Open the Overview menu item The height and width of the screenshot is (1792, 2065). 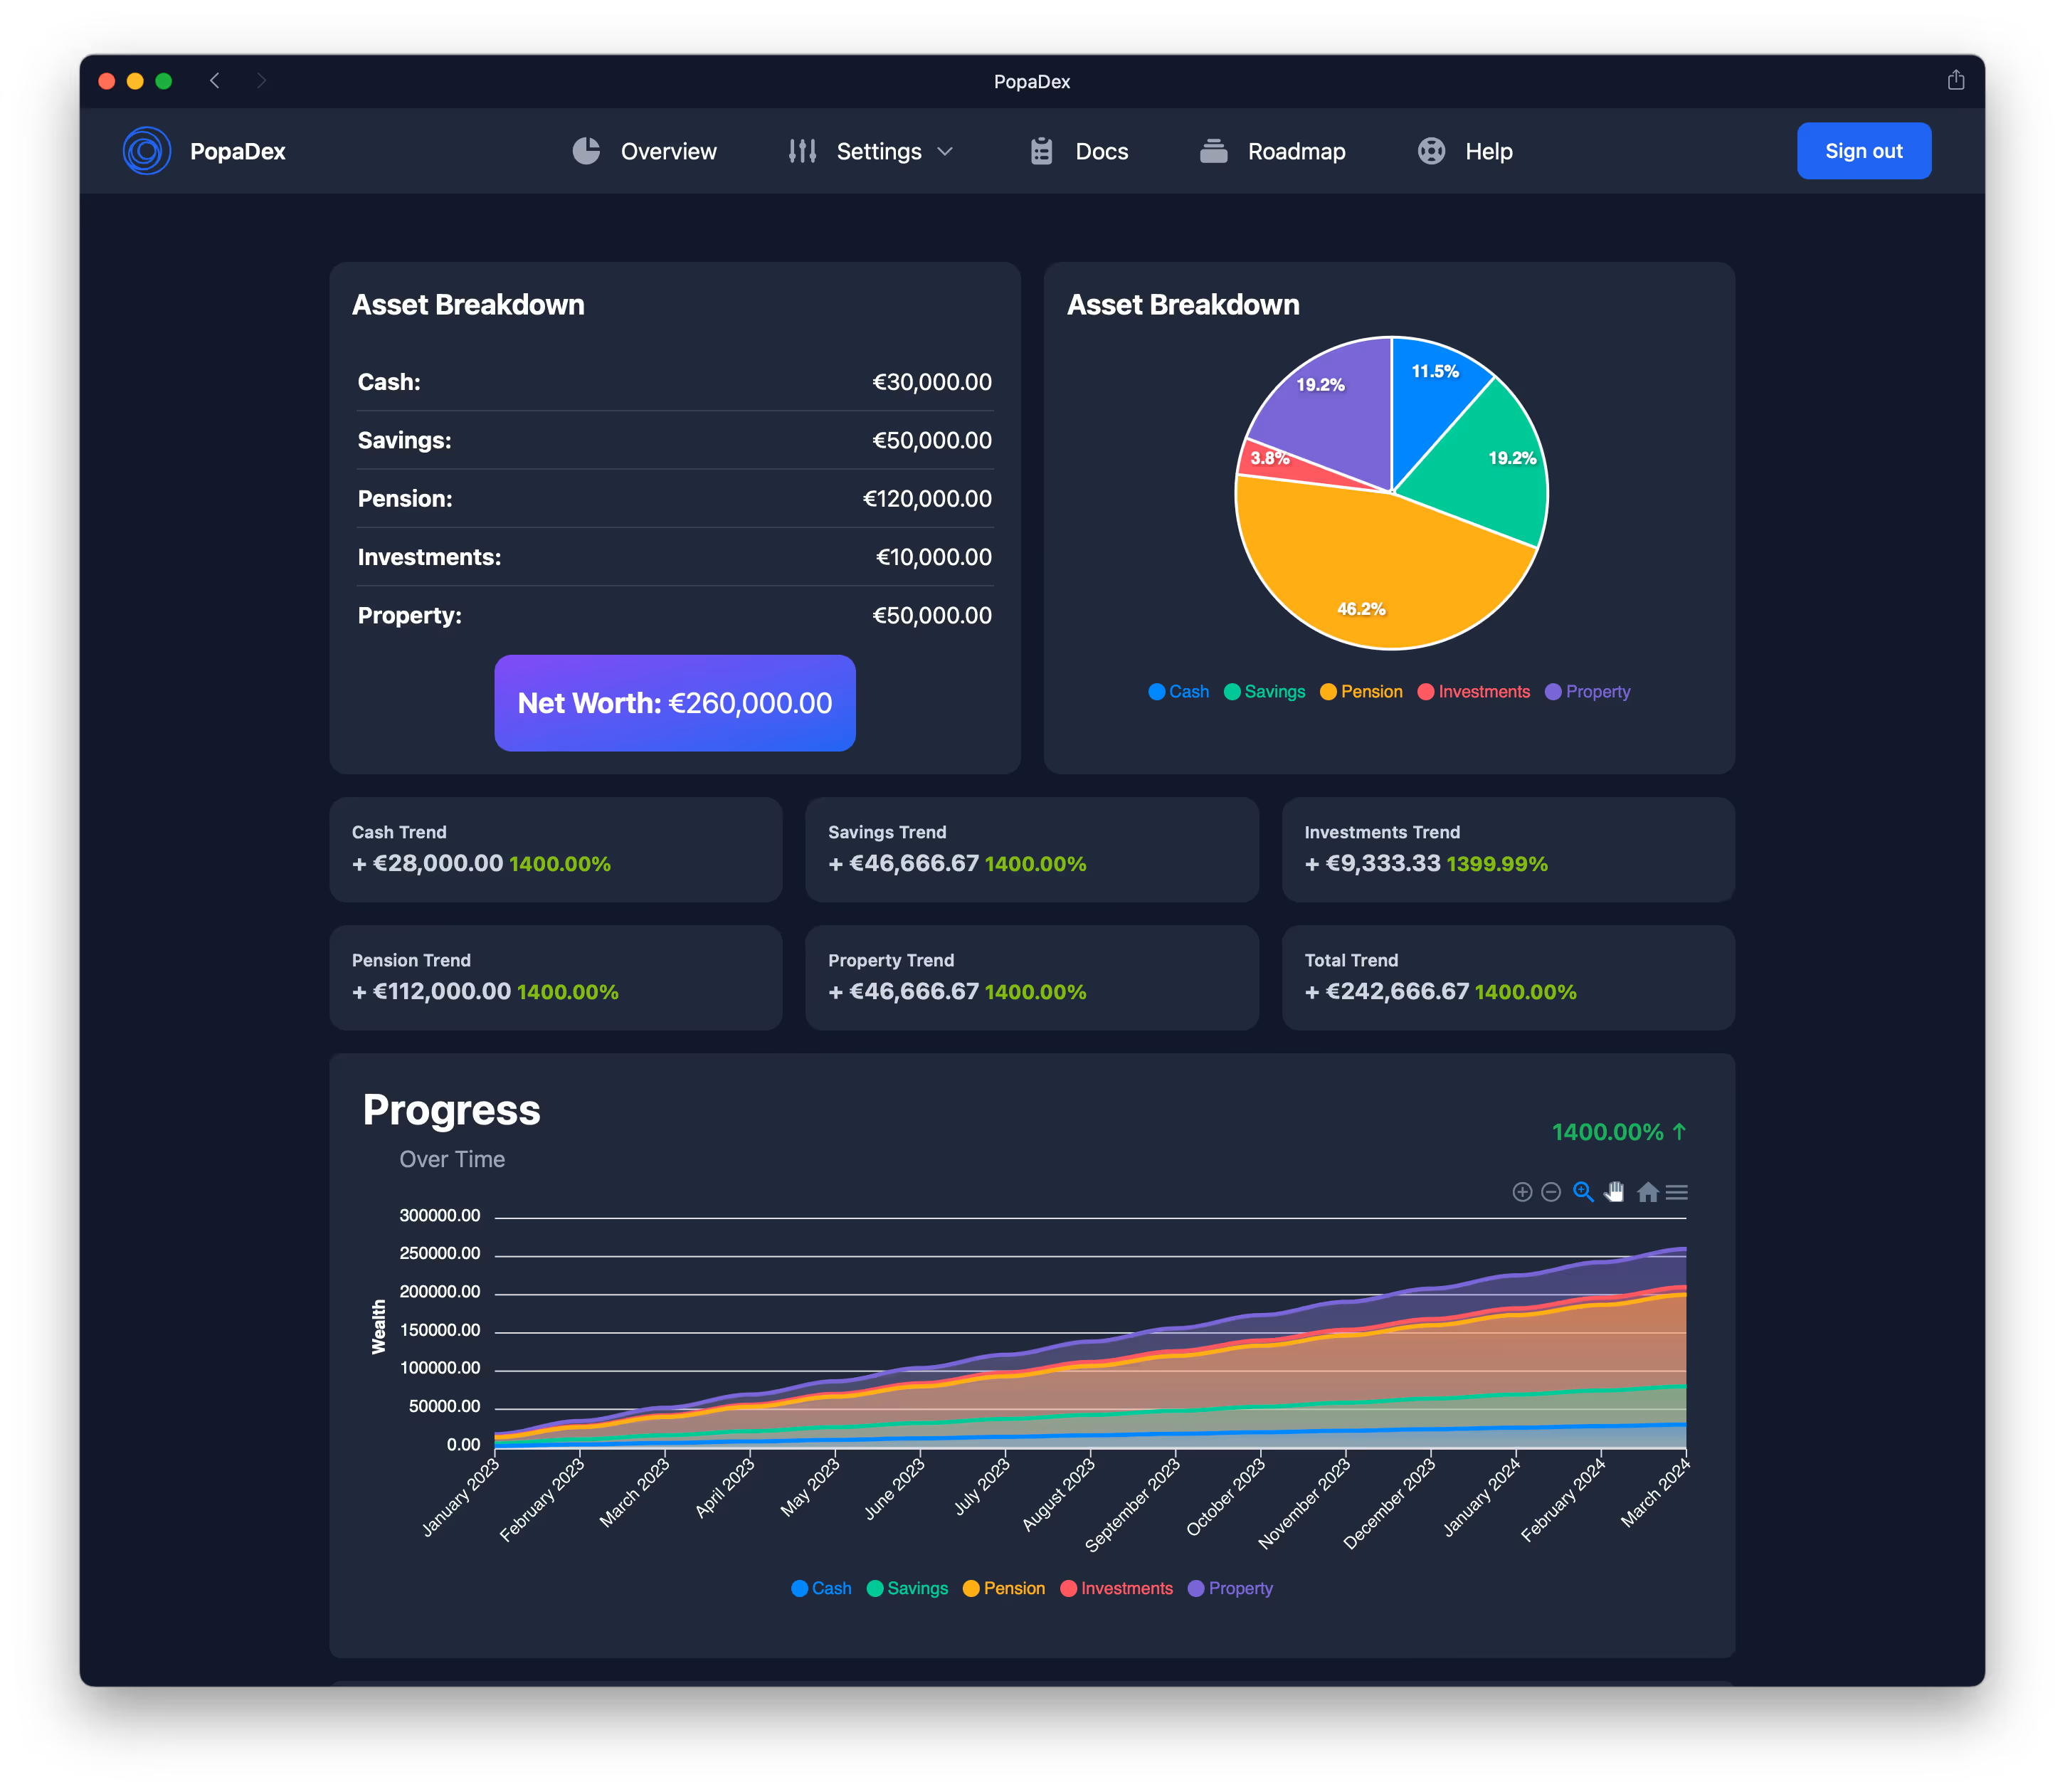point(644,151)
